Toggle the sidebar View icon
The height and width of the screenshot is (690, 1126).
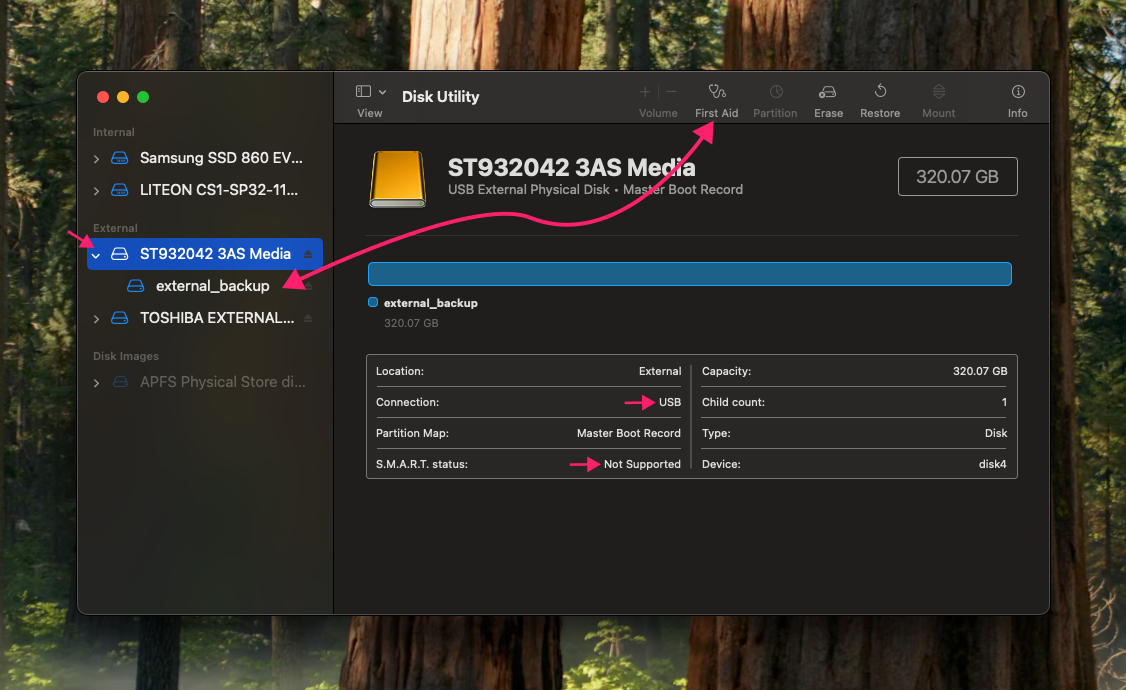point(363,92)
